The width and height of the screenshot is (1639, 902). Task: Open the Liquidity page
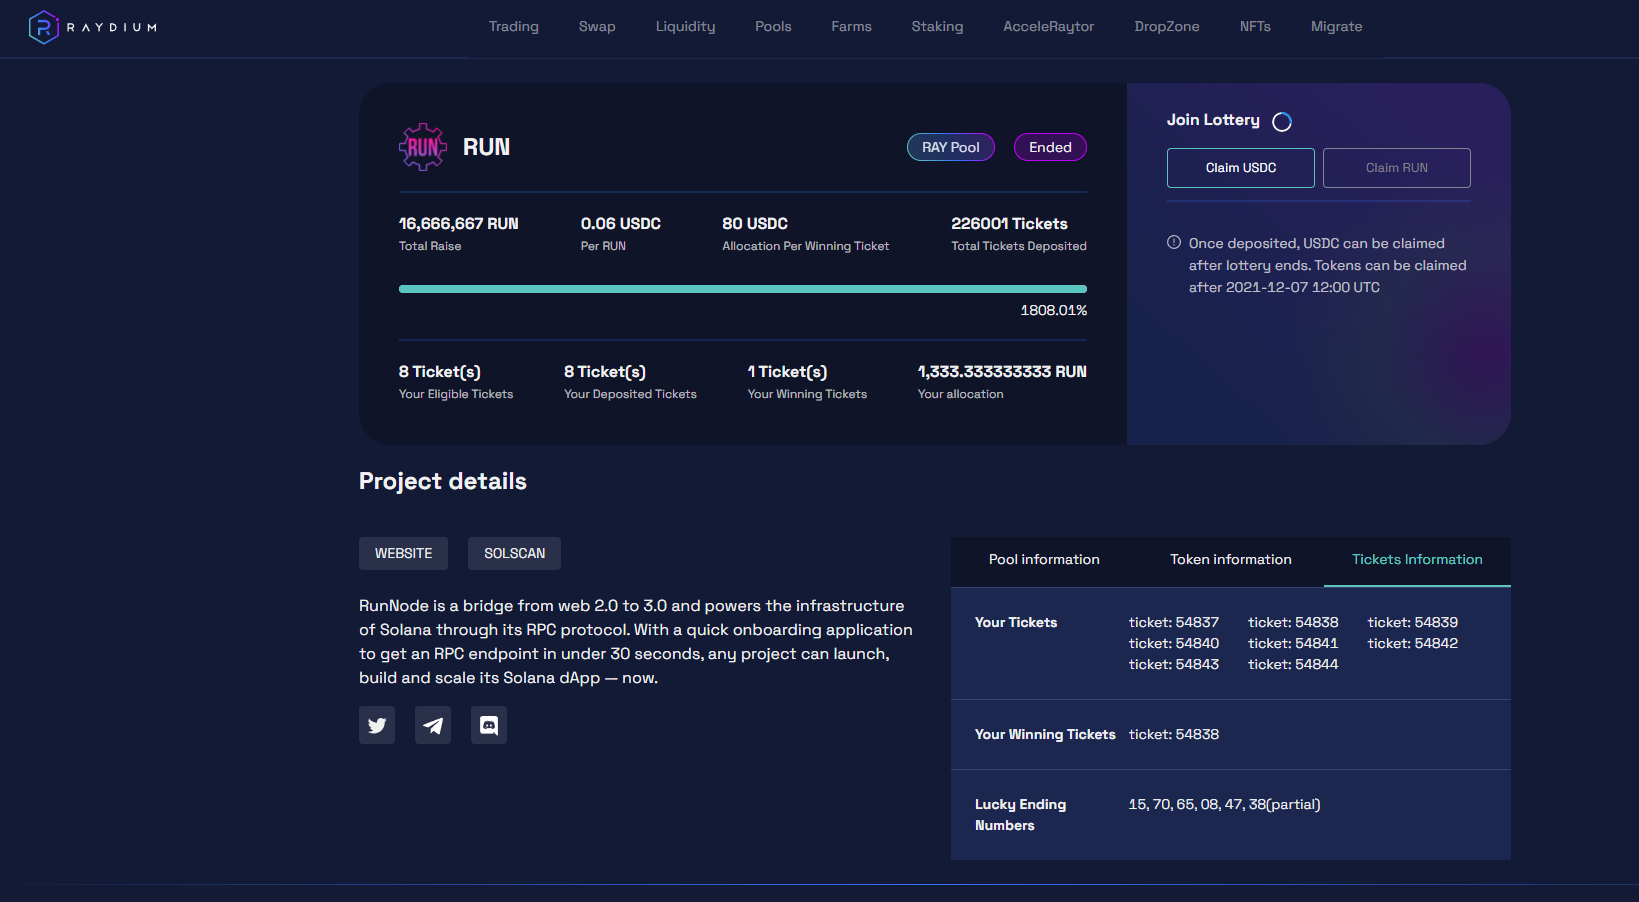pos(685,27)
